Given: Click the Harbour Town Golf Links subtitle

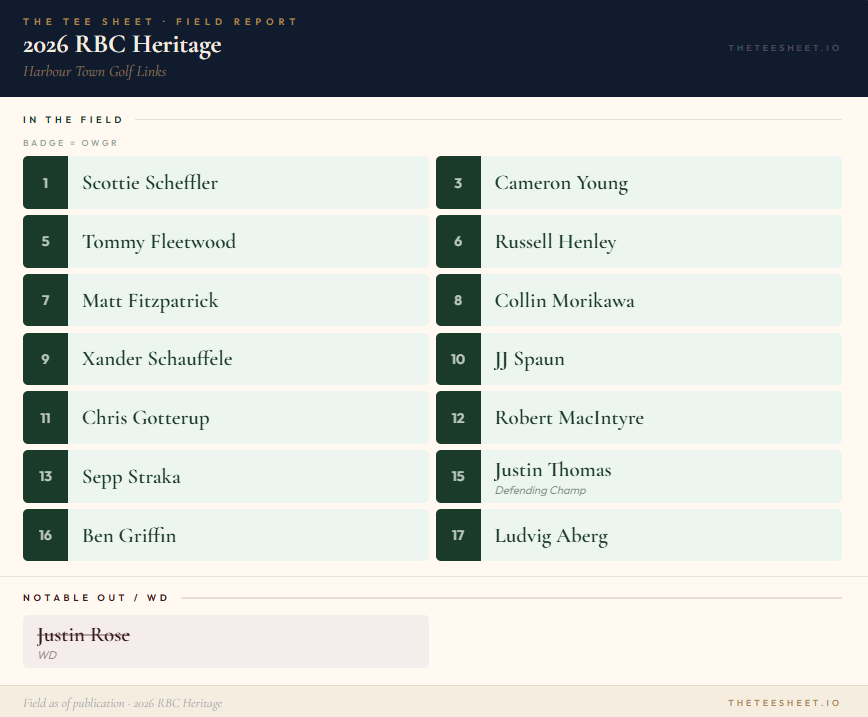Looking at the screenshot, I should click(95, 71).
